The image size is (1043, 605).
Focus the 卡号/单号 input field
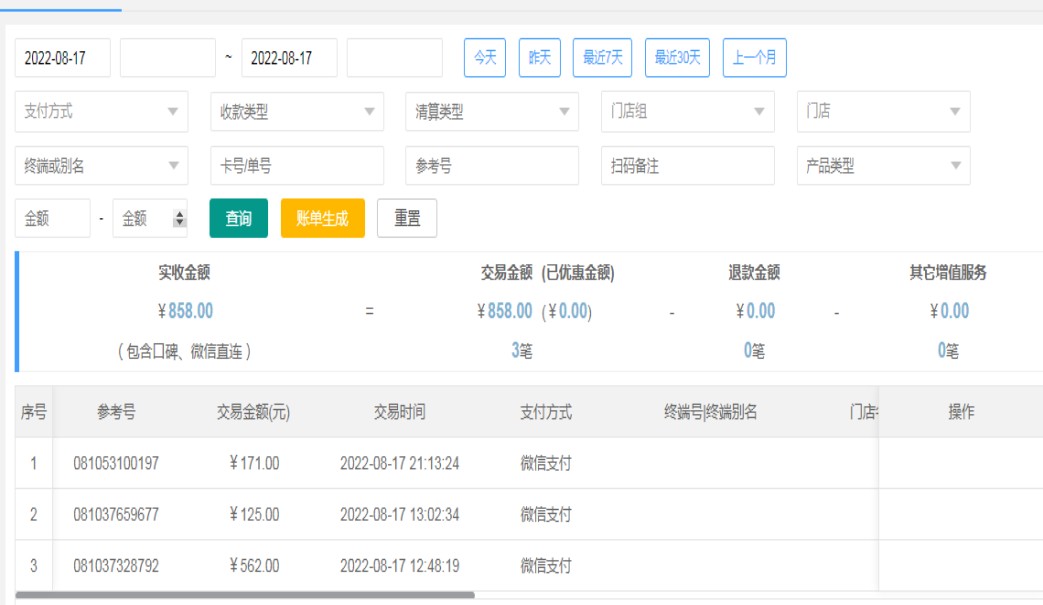point(296,167)
